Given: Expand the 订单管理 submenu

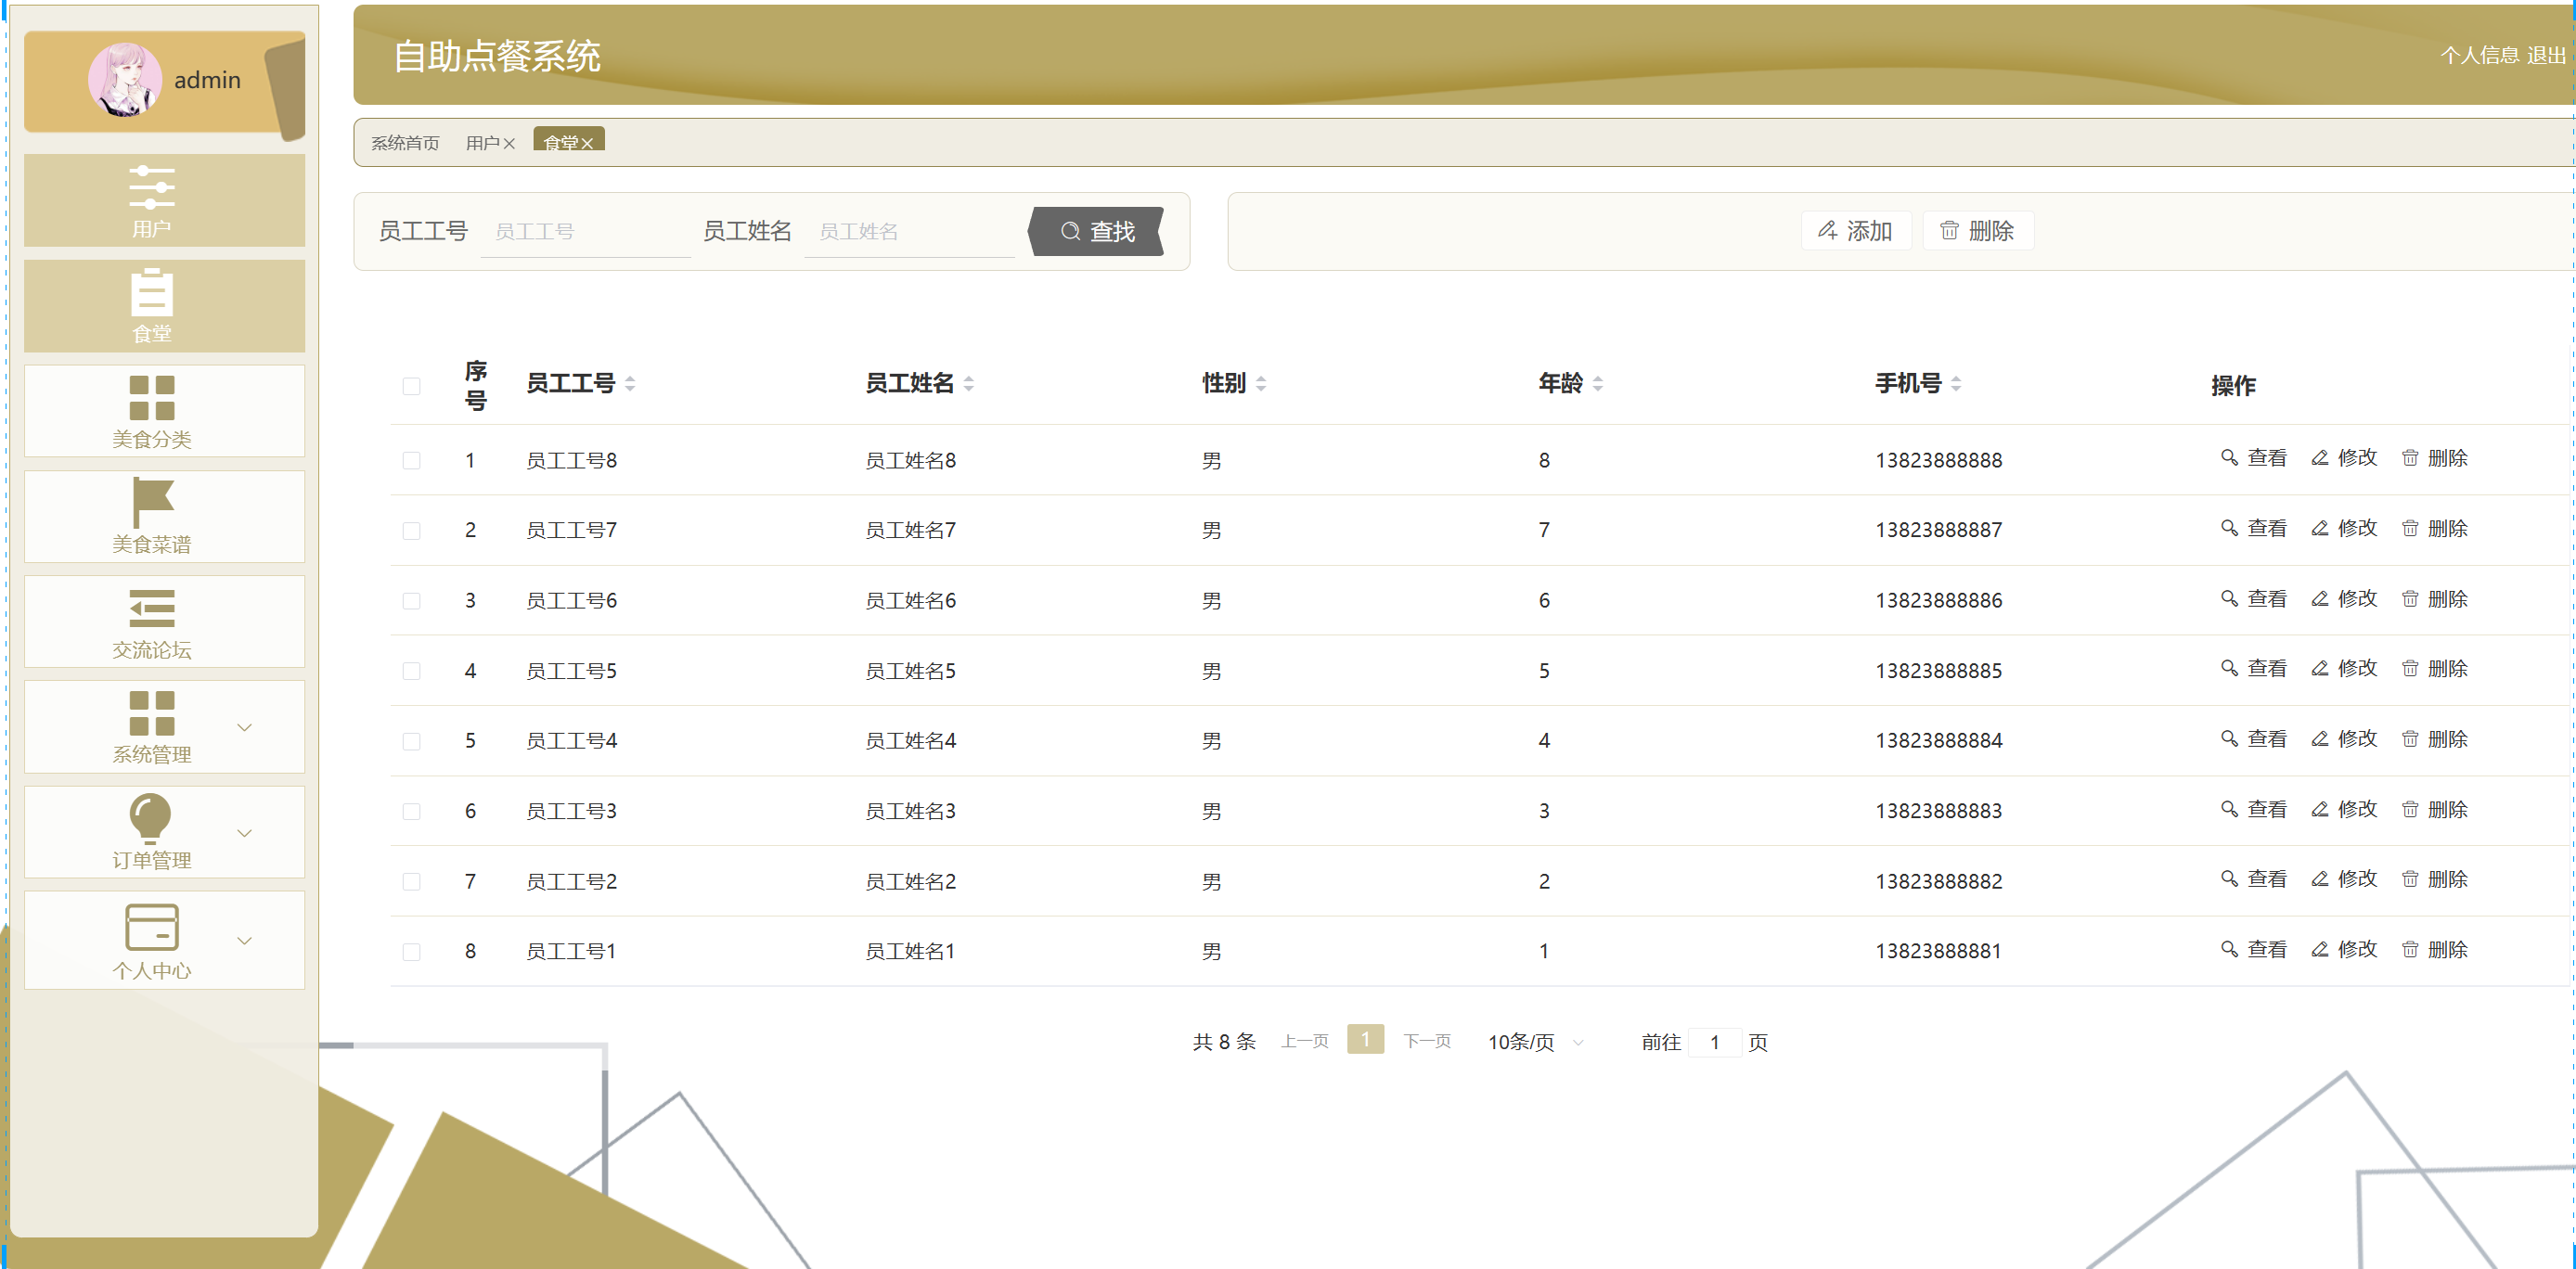Looking at the screenshot, I should point(244,833).
